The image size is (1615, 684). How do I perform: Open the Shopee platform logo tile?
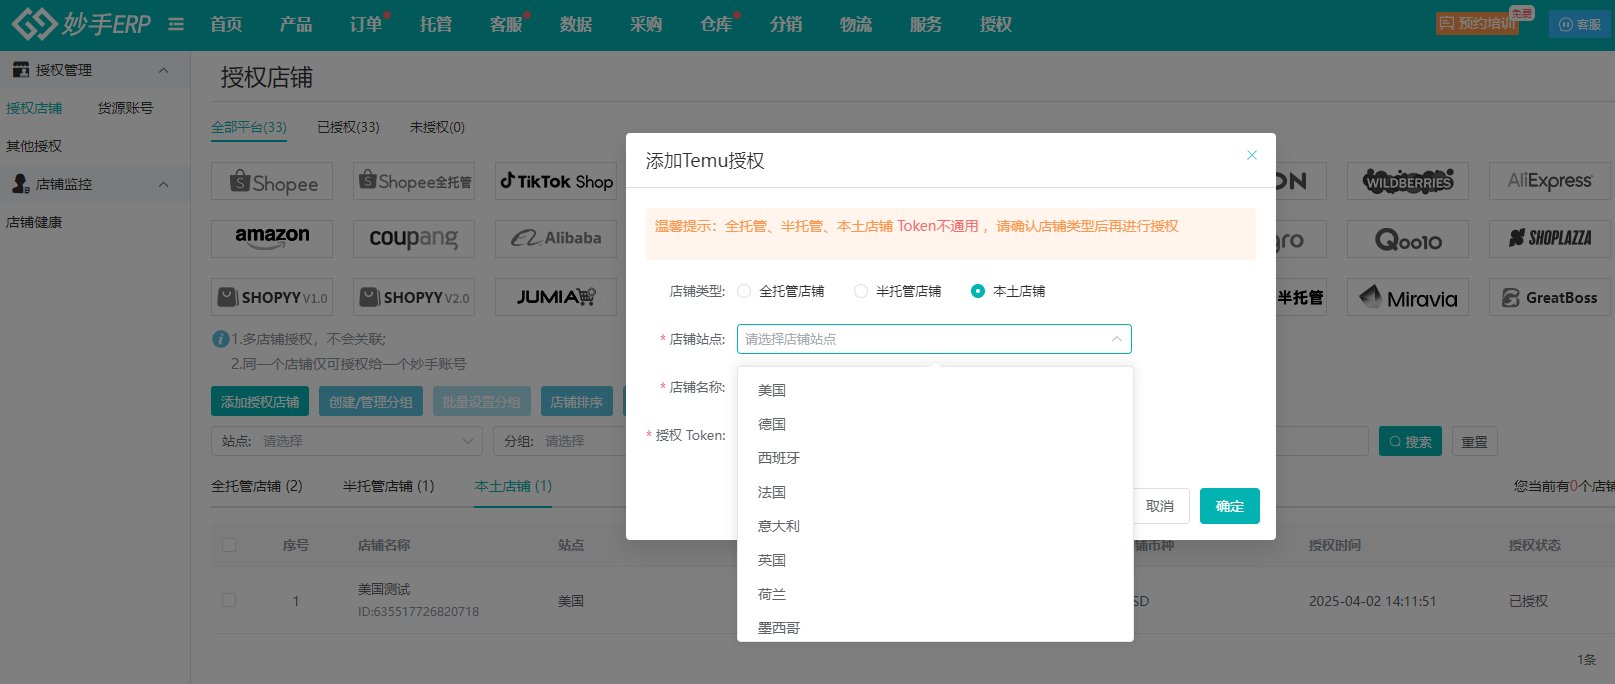click(272, 182)
